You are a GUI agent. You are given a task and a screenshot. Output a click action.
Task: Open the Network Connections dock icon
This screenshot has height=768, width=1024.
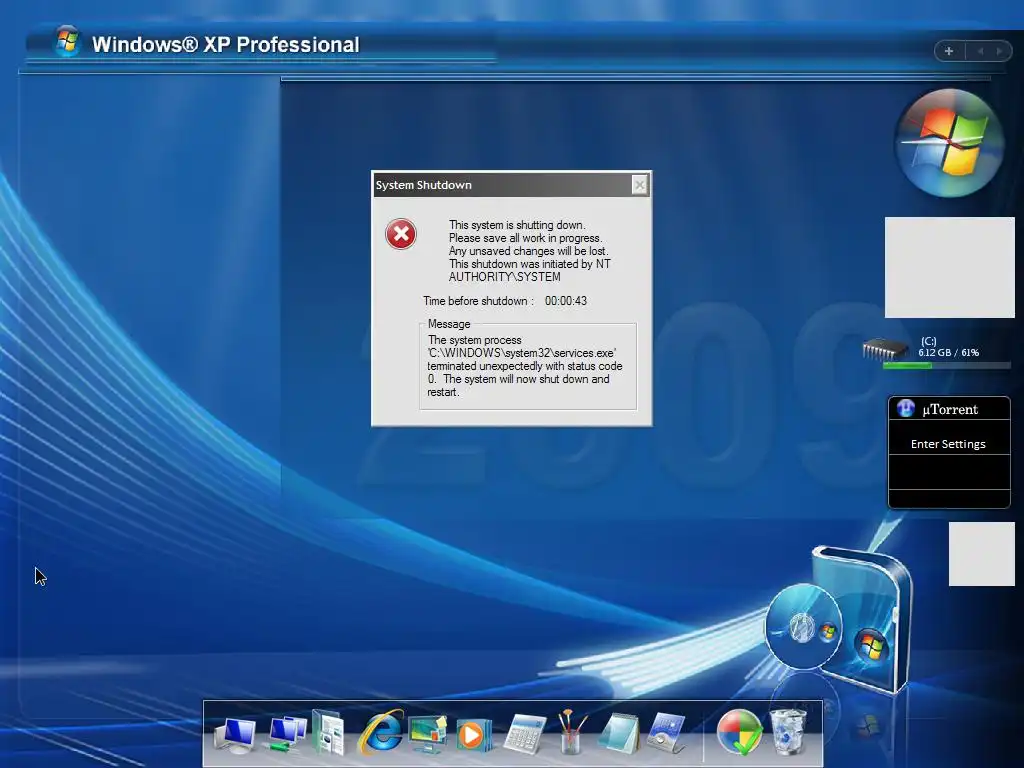click(x=287, y=733)
